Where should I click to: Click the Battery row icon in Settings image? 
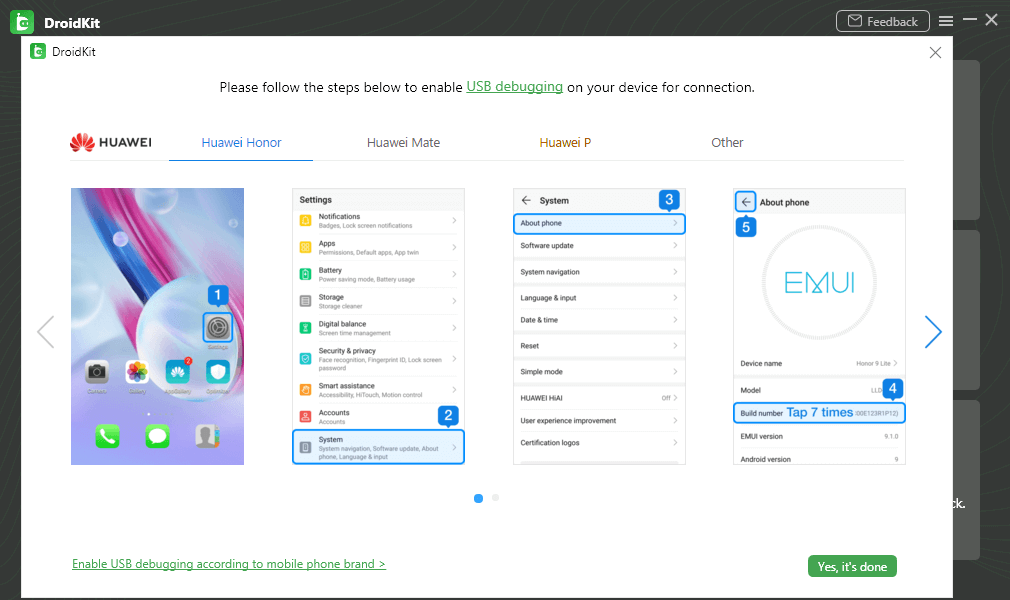point(305,274)
